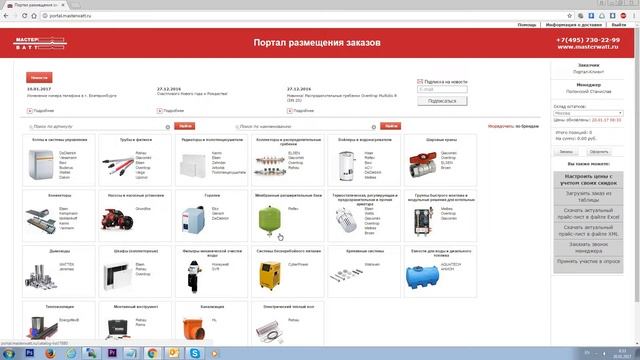Click the browser address bar
This screenshot has width=640, height=360.
pos(304,16)
